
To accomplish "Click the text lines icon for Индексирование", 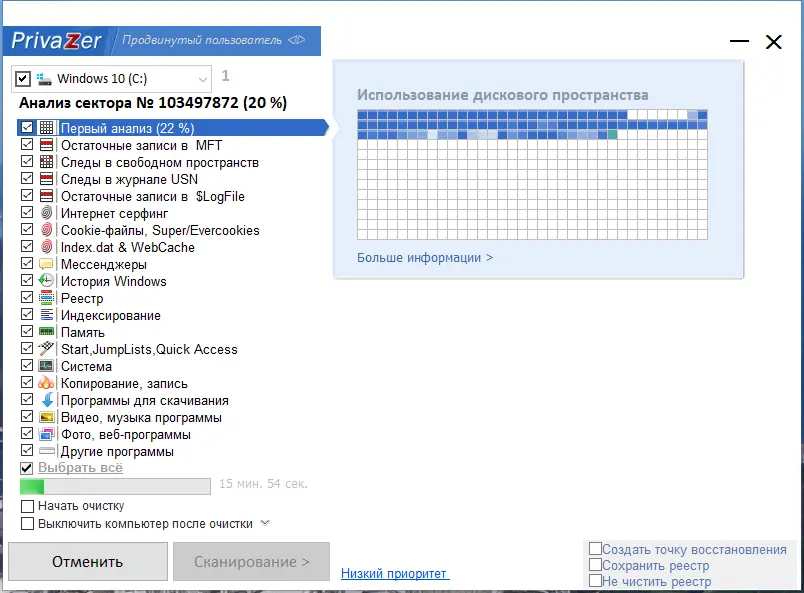I will click(x=46, y=314).
